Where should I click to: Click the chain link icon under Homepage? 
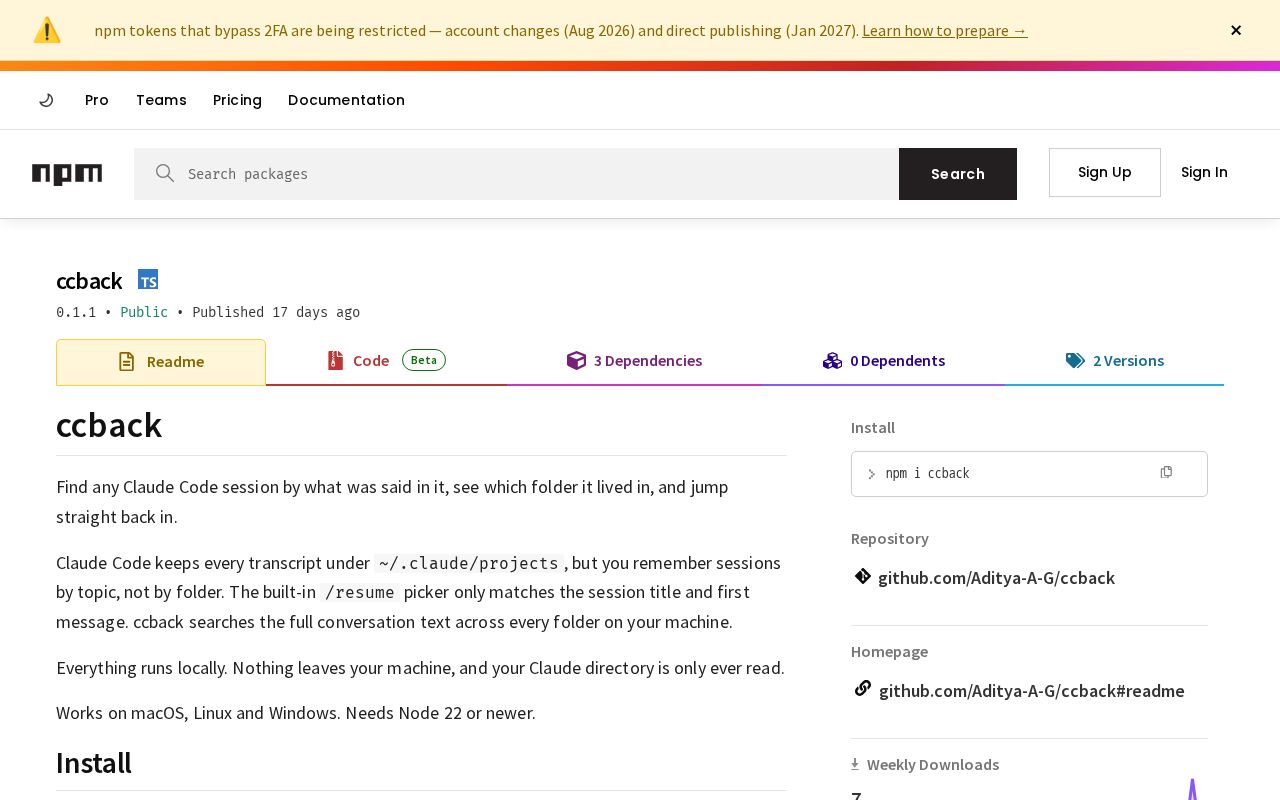pos(862,688)
